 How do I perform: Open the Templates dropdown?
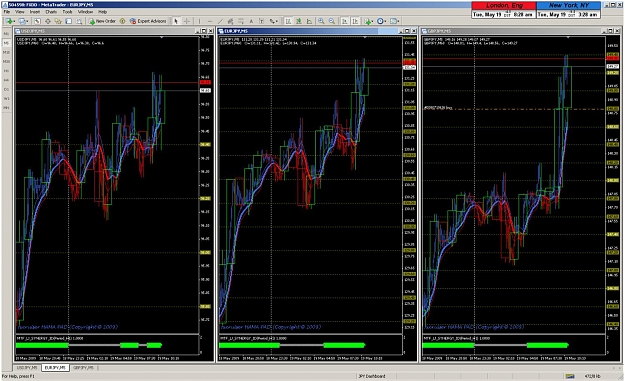pyautogui.click(x=395, y=21)
